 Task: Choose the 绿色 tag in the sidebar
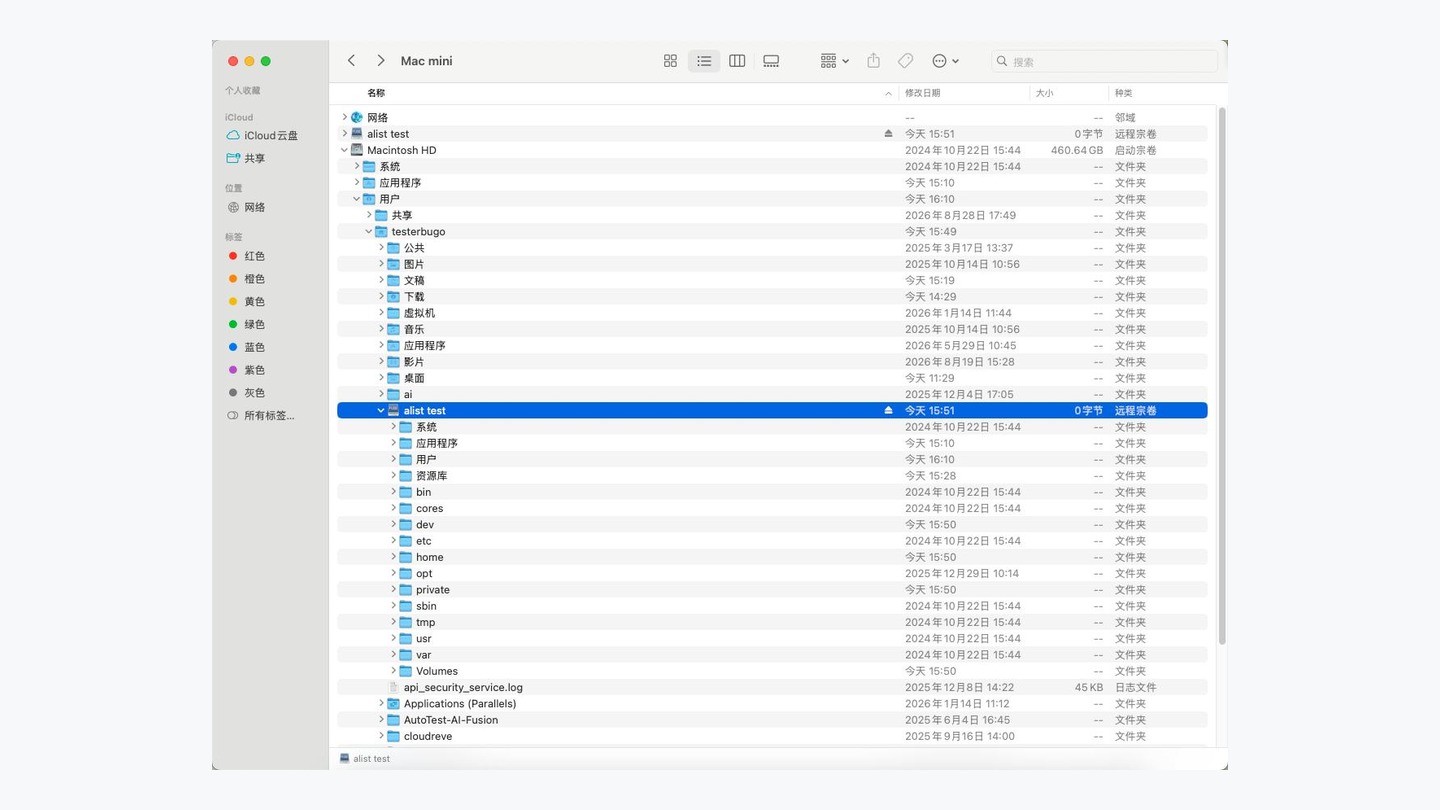(246, 325)
